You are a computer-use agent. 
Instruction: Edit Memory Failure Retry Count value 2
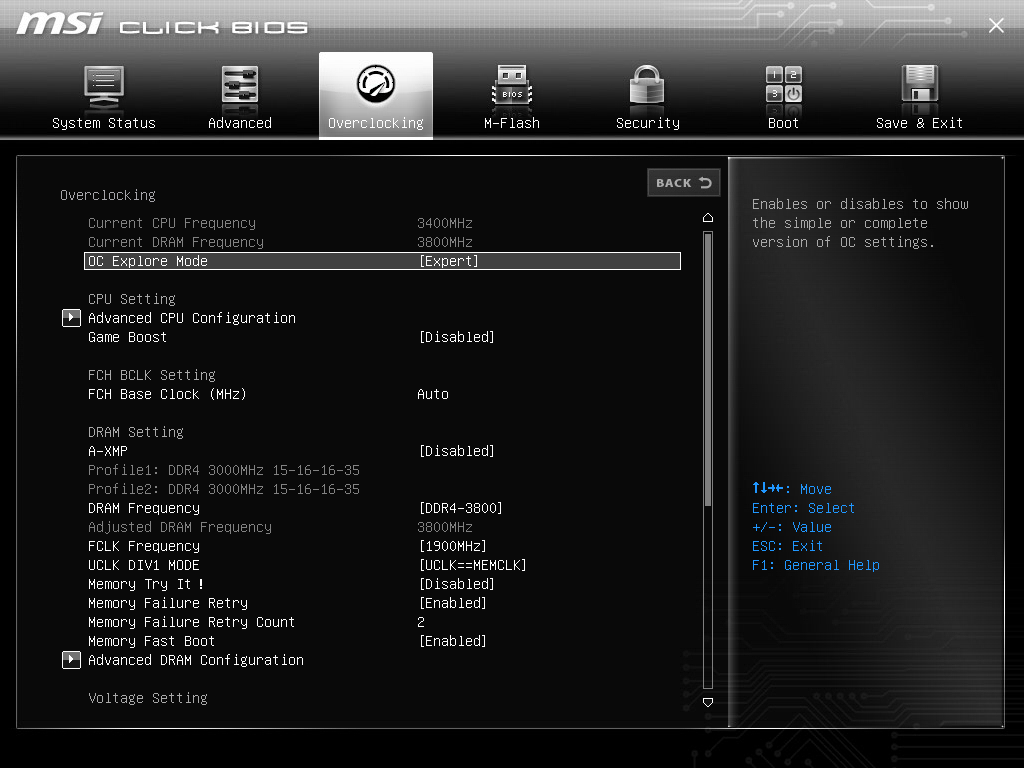point(421,622)
